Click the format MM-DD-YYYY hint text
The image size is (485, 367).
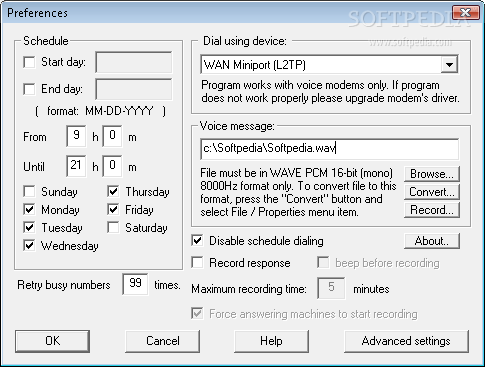[x=100, y=111]
